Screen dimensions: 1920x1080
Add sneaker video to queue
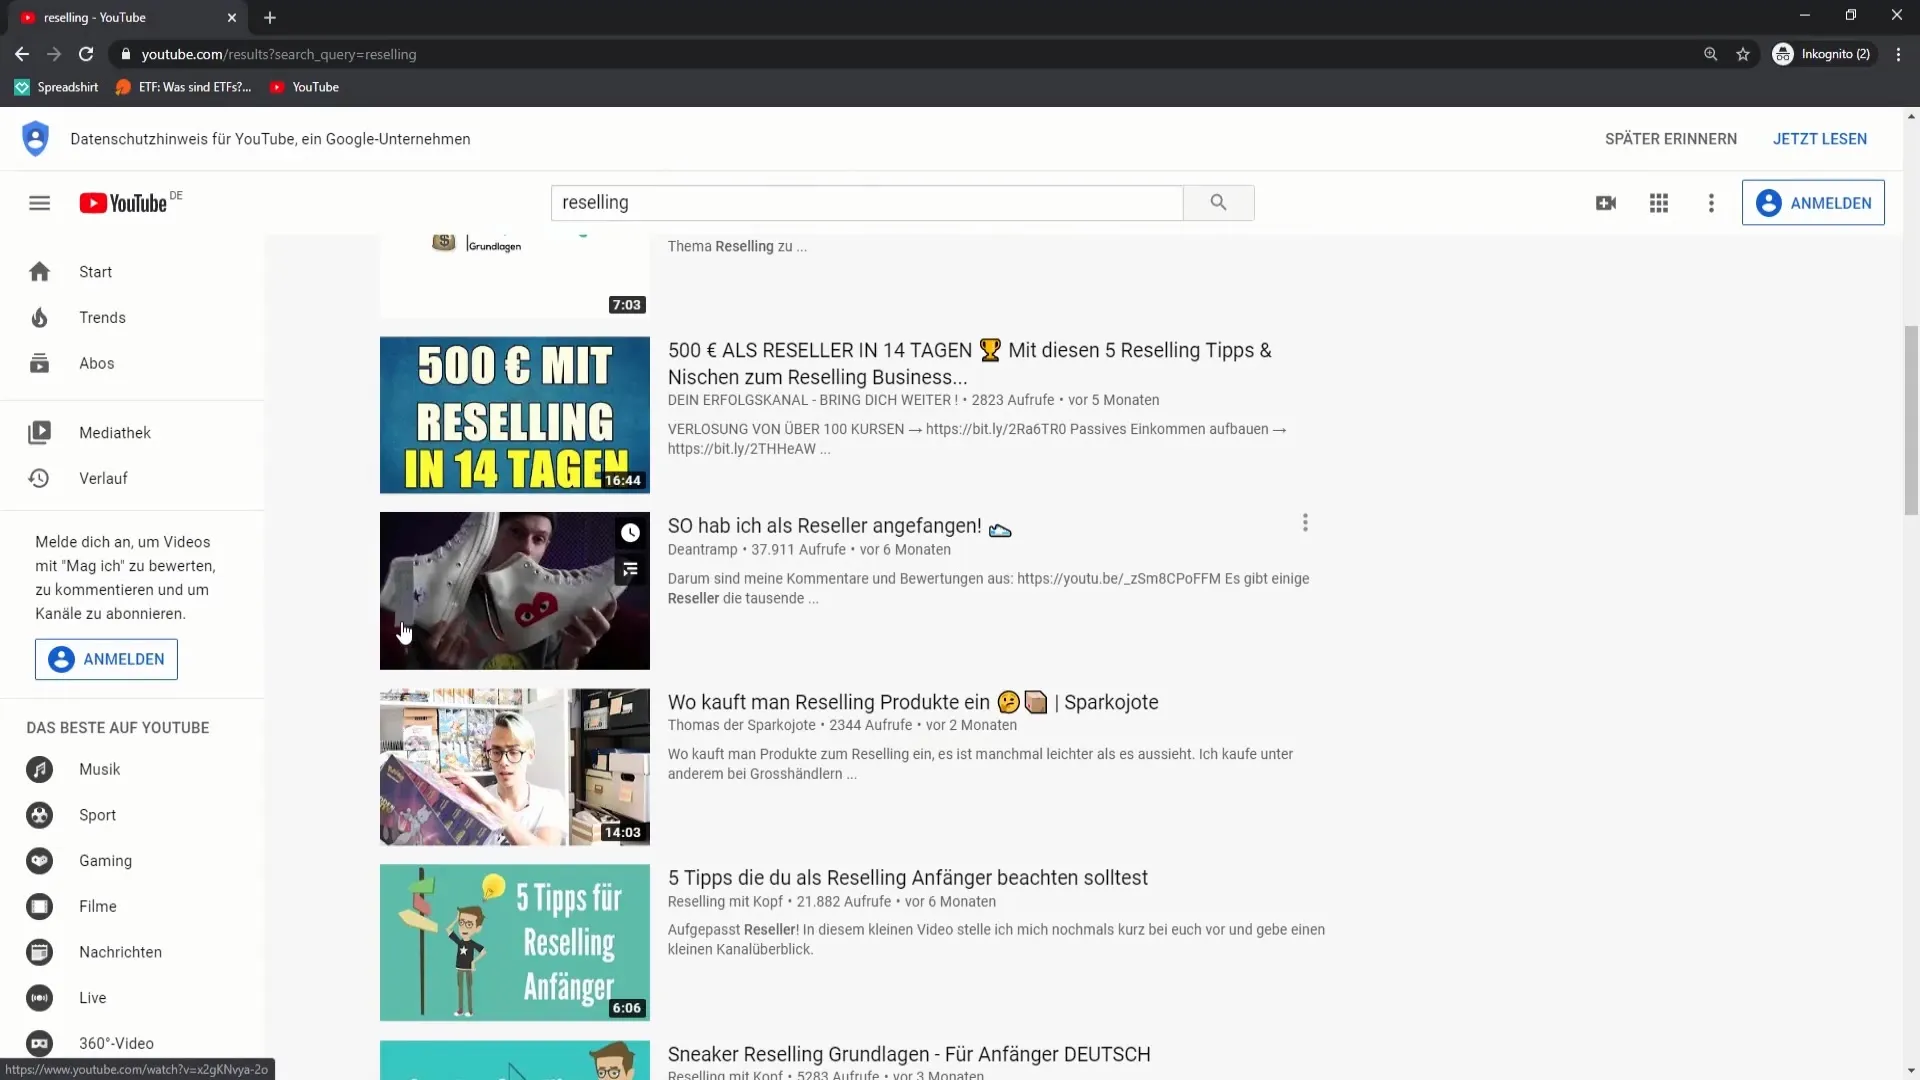[x=630, y=570]
